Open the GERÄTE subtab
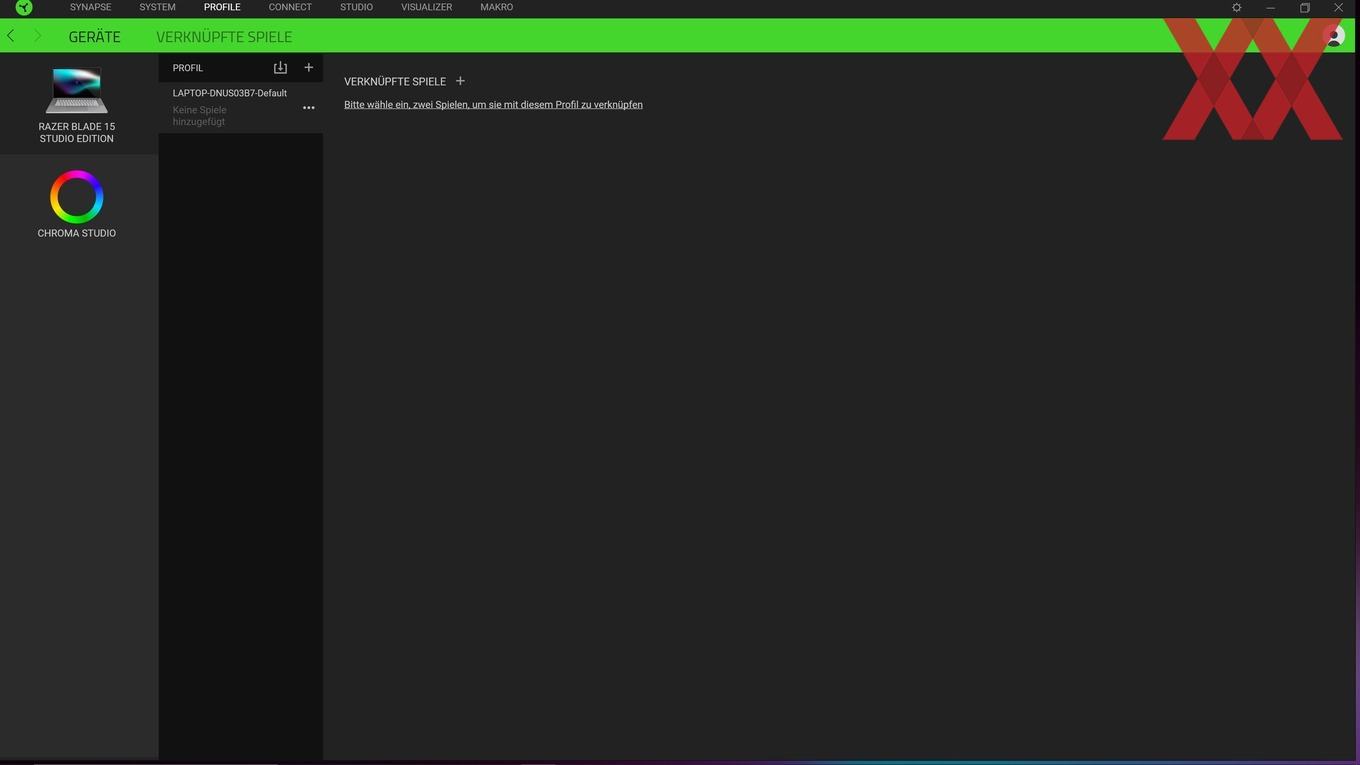1360x765 pixels. point(94,37)
